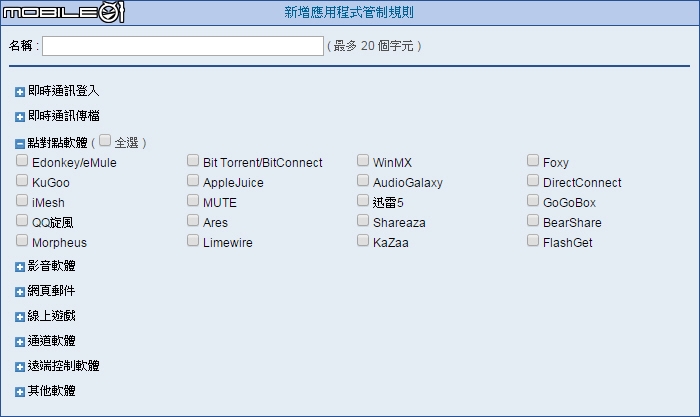
Task: Expand the 遠端控制軟體 category
Action: click(20, 367)
